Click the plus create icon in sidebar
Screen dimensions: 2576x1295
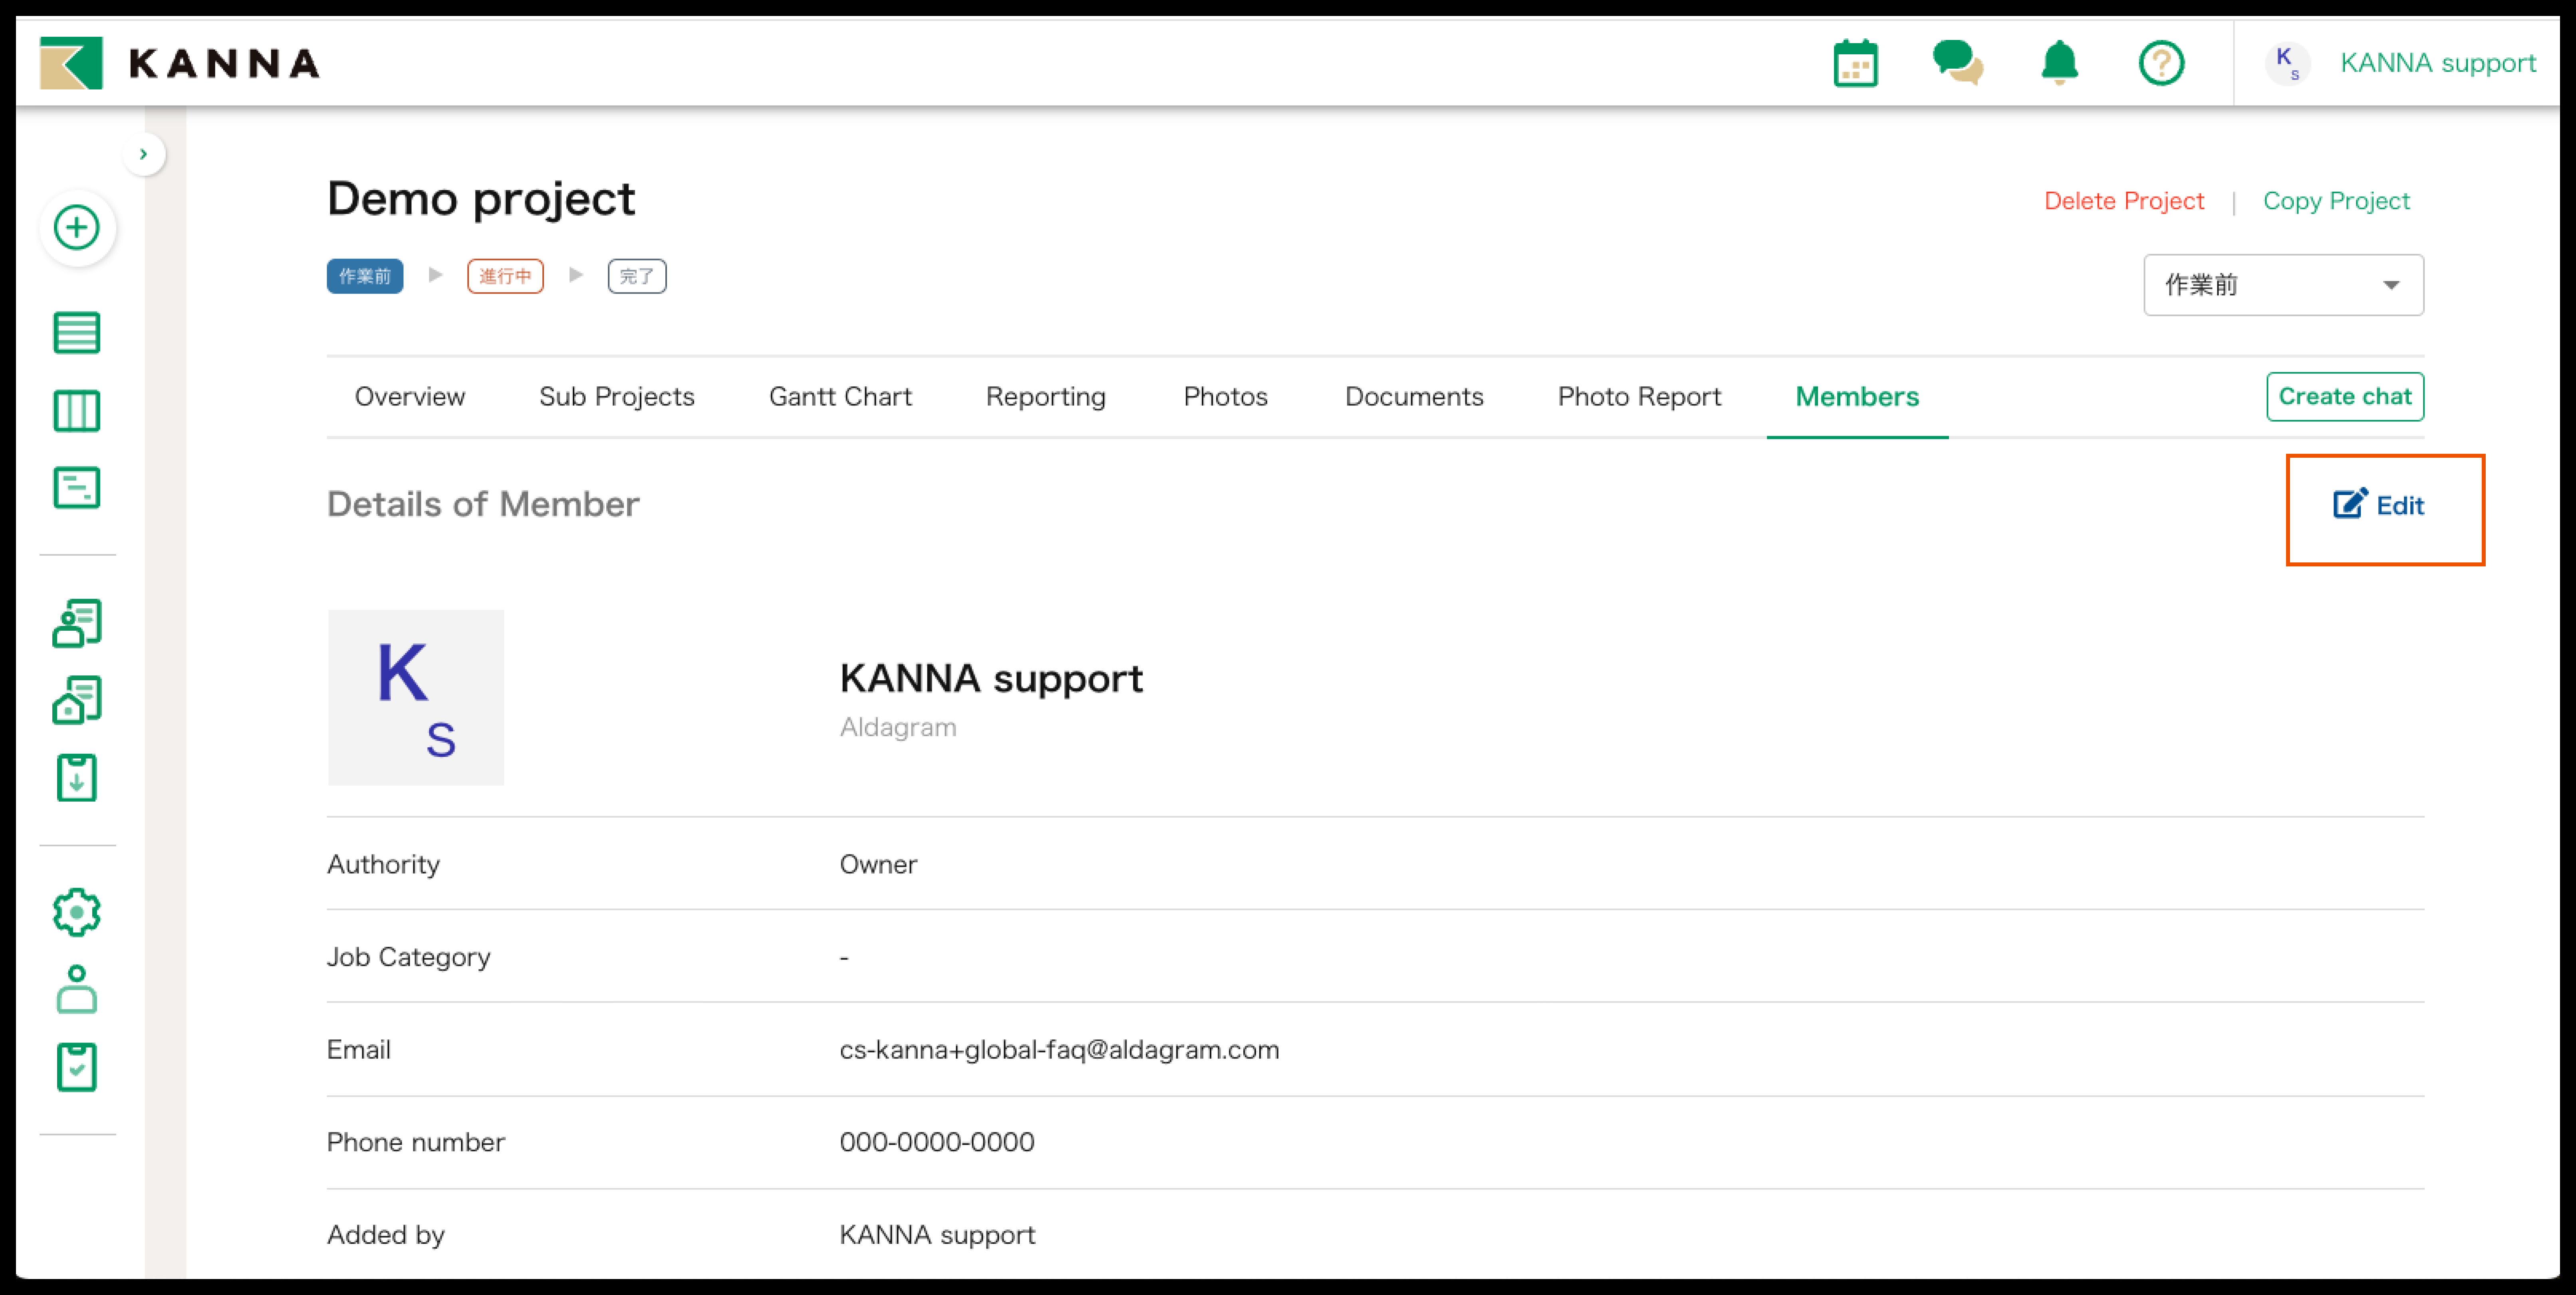click(77, 228)
